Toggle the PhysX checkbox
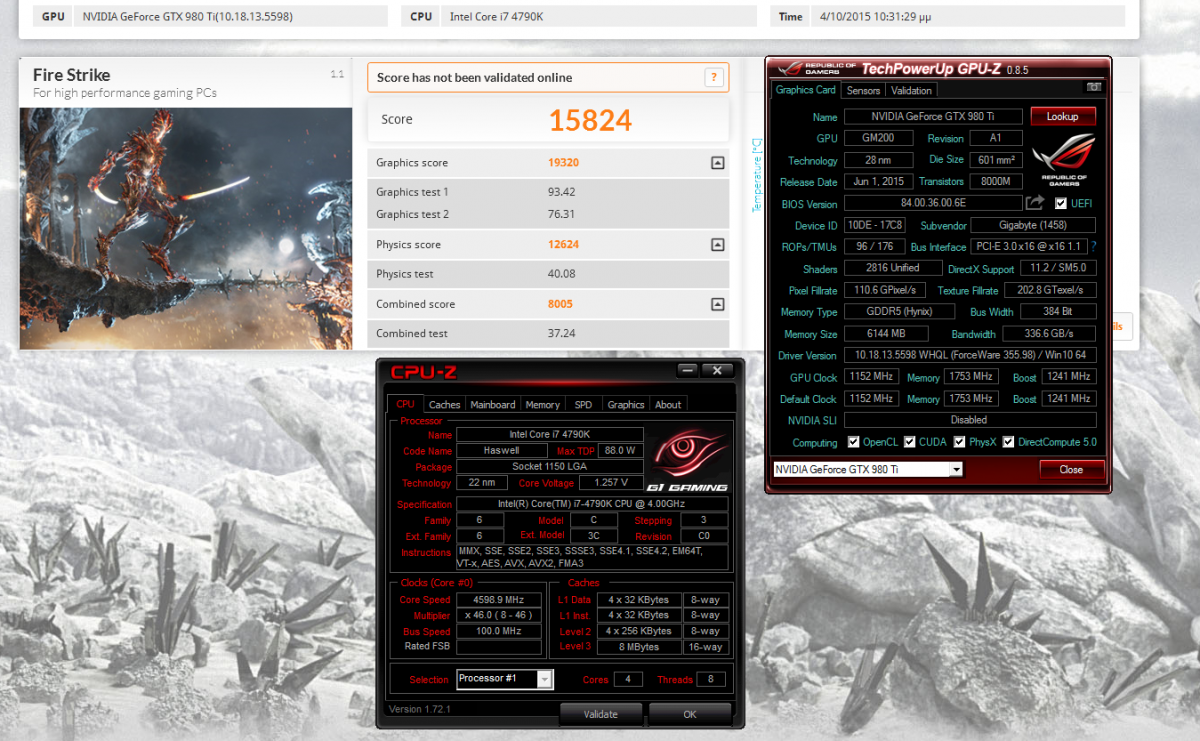The height and width of the screenshot is (741, 1200). point(960,442)
